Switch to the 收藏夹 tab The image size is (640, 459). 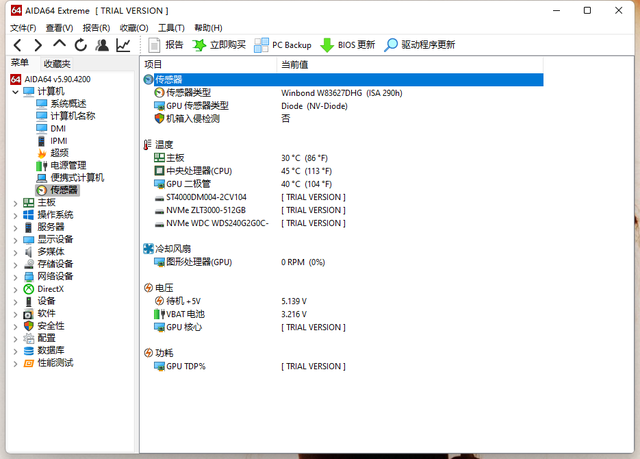(x=57, y=64)
